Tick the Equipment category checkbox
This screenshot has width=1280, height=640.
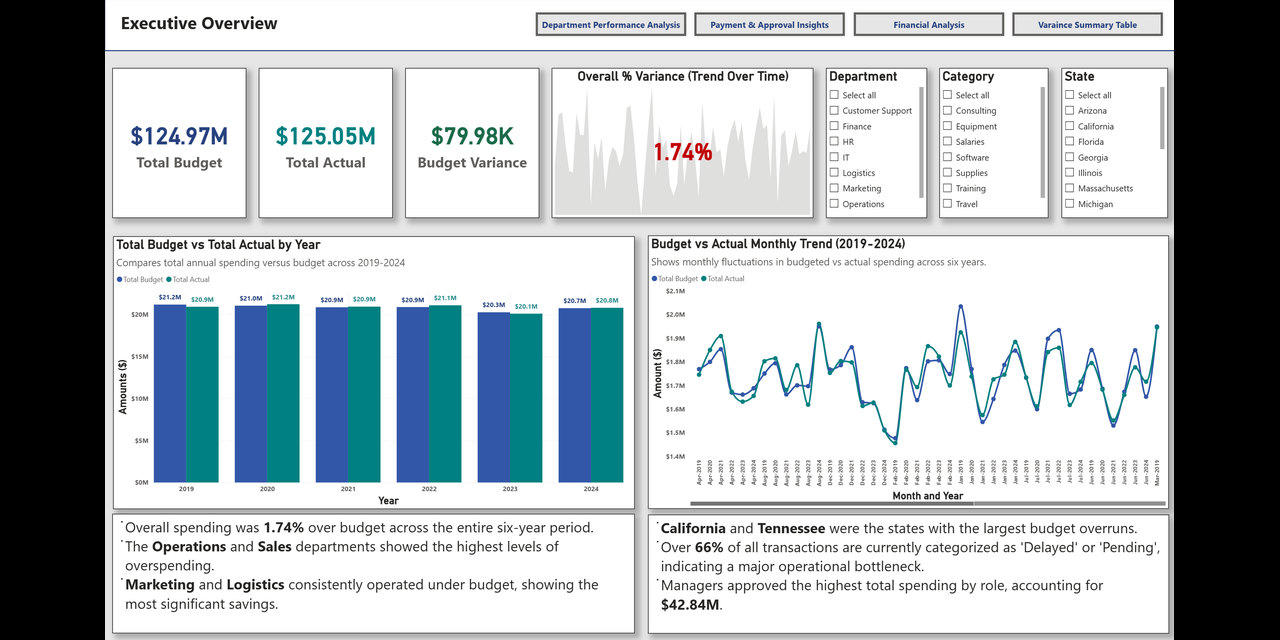coord(947,126)
